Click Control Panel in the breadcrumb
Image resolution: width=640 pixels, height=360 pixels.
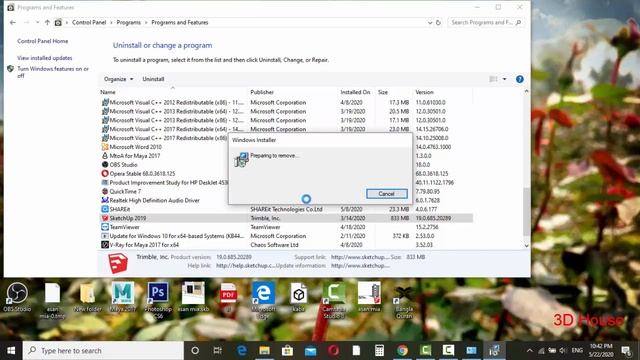(89, 22)
